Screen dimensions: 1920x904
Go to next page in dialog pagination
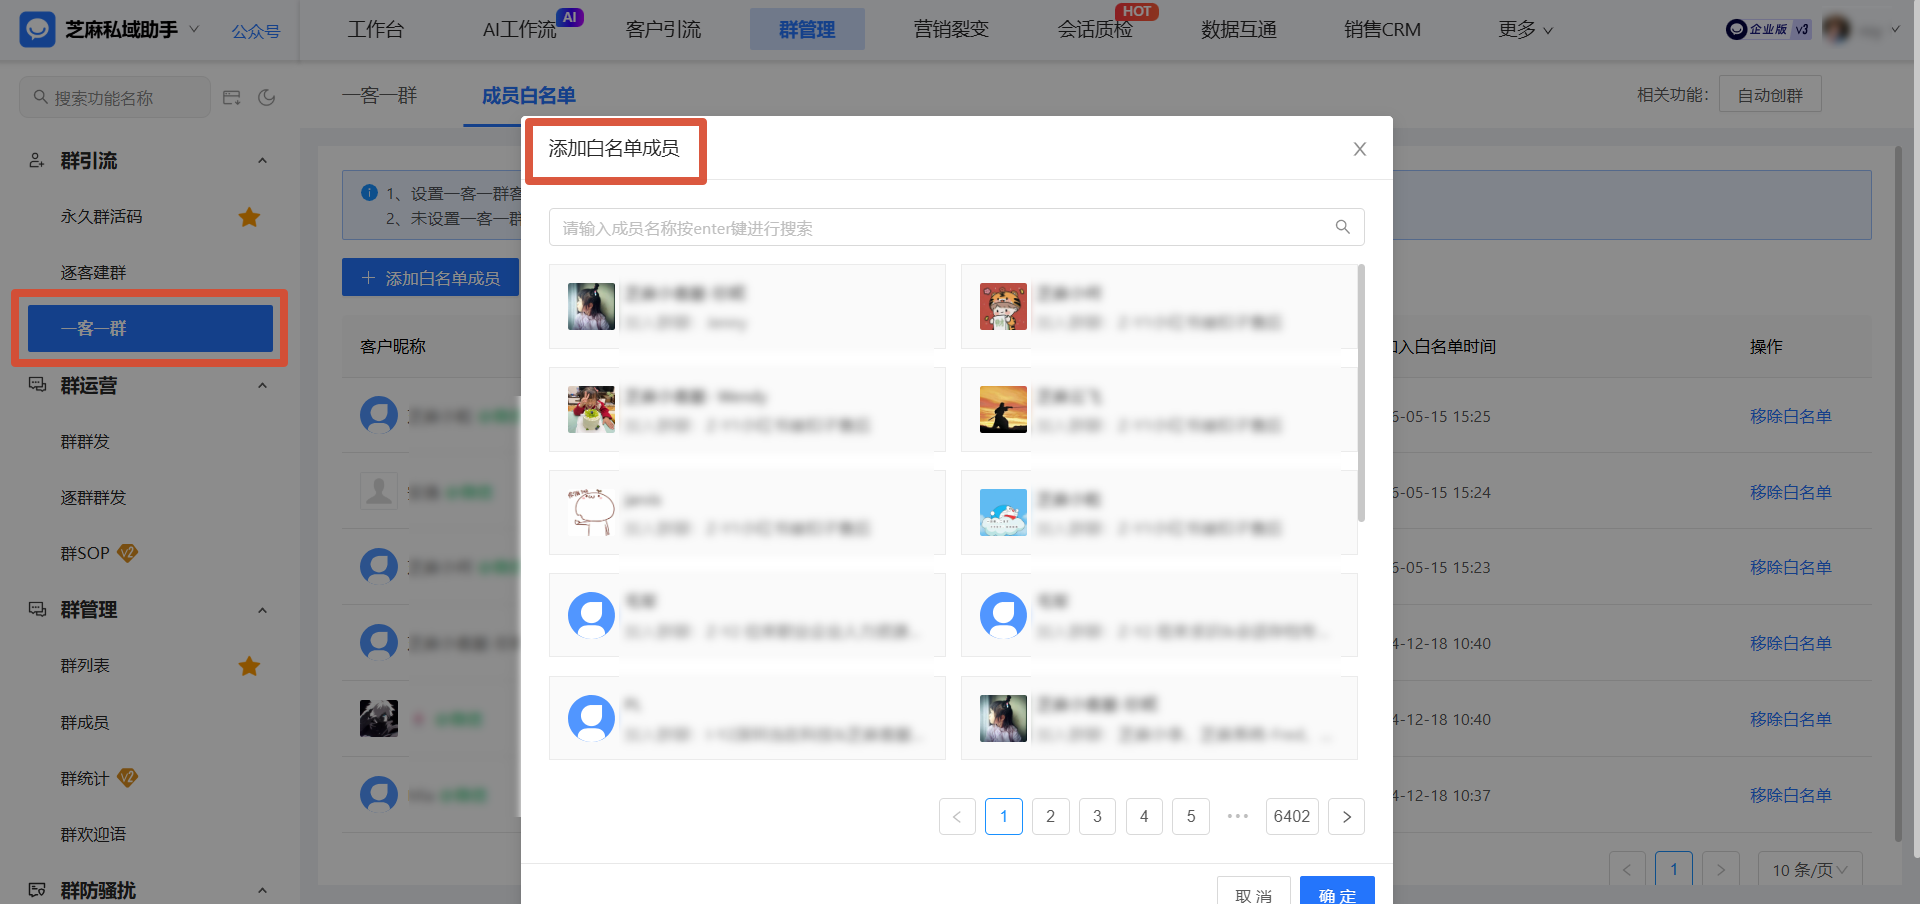click(1346, 816)
